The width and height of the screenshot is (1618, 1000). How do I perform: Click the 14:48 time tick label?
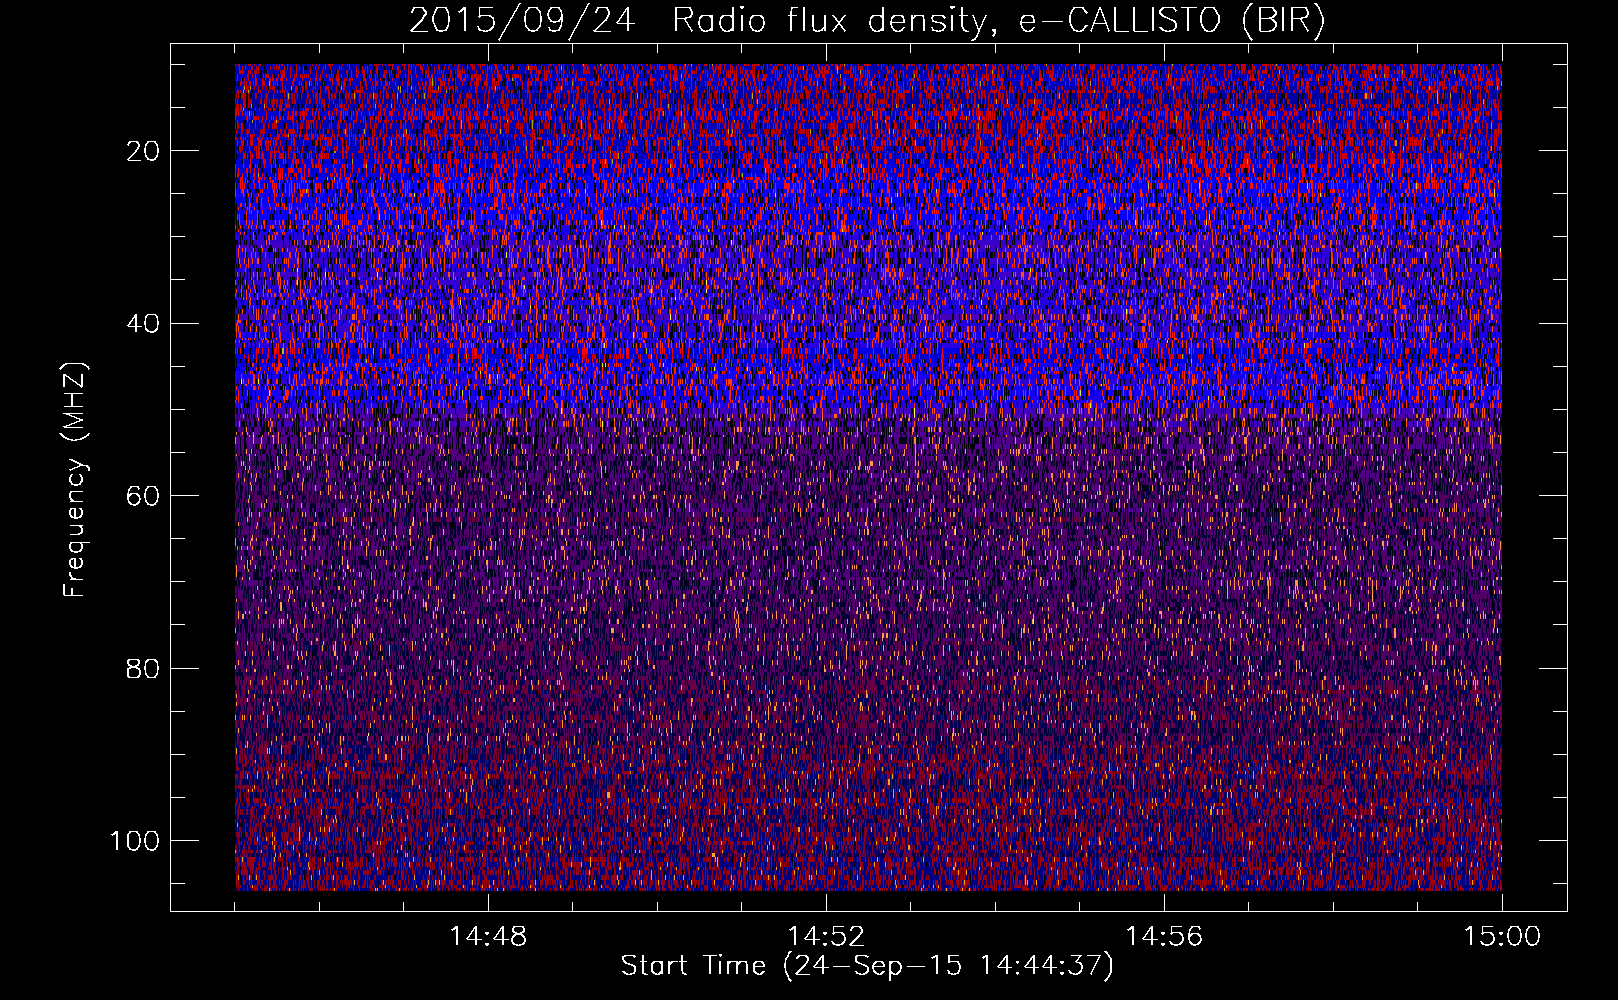[x=488, y=937]
